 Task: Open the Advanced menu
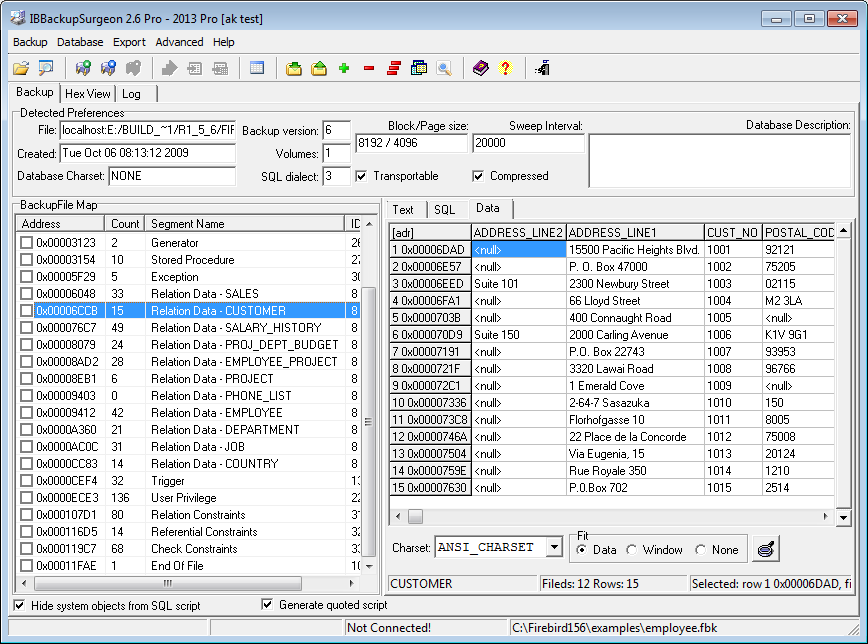click(x=179, y=42)
